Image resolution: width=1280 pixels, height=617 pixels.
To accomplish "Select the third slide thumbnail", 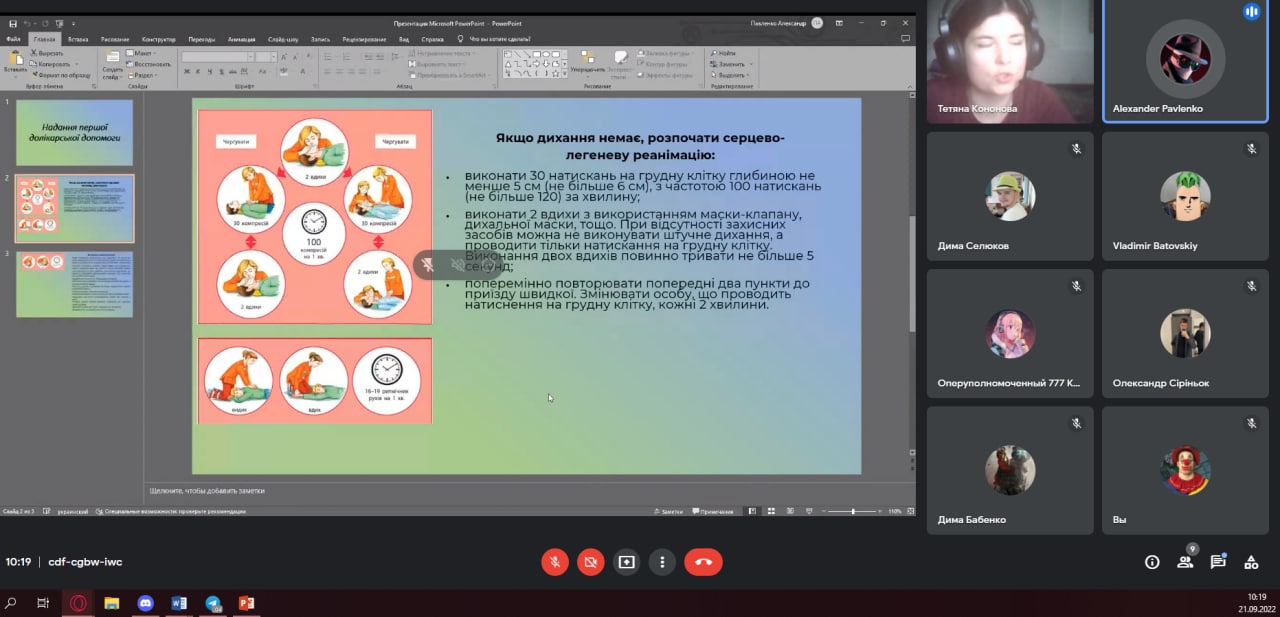I will (74, 284).
